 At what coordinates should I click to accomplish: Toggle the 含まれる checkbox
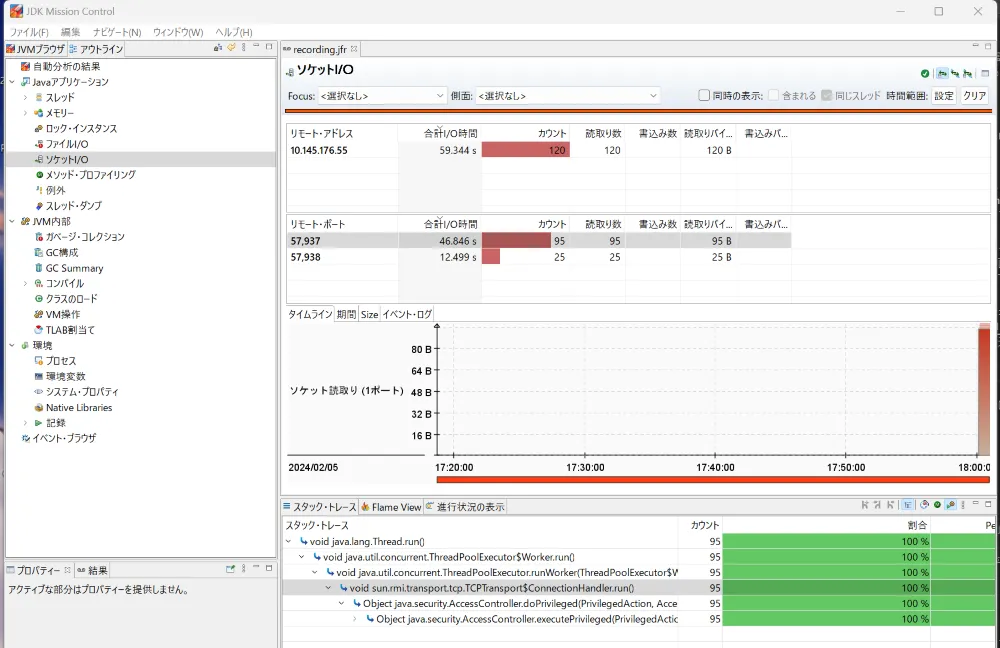(774, 95)
